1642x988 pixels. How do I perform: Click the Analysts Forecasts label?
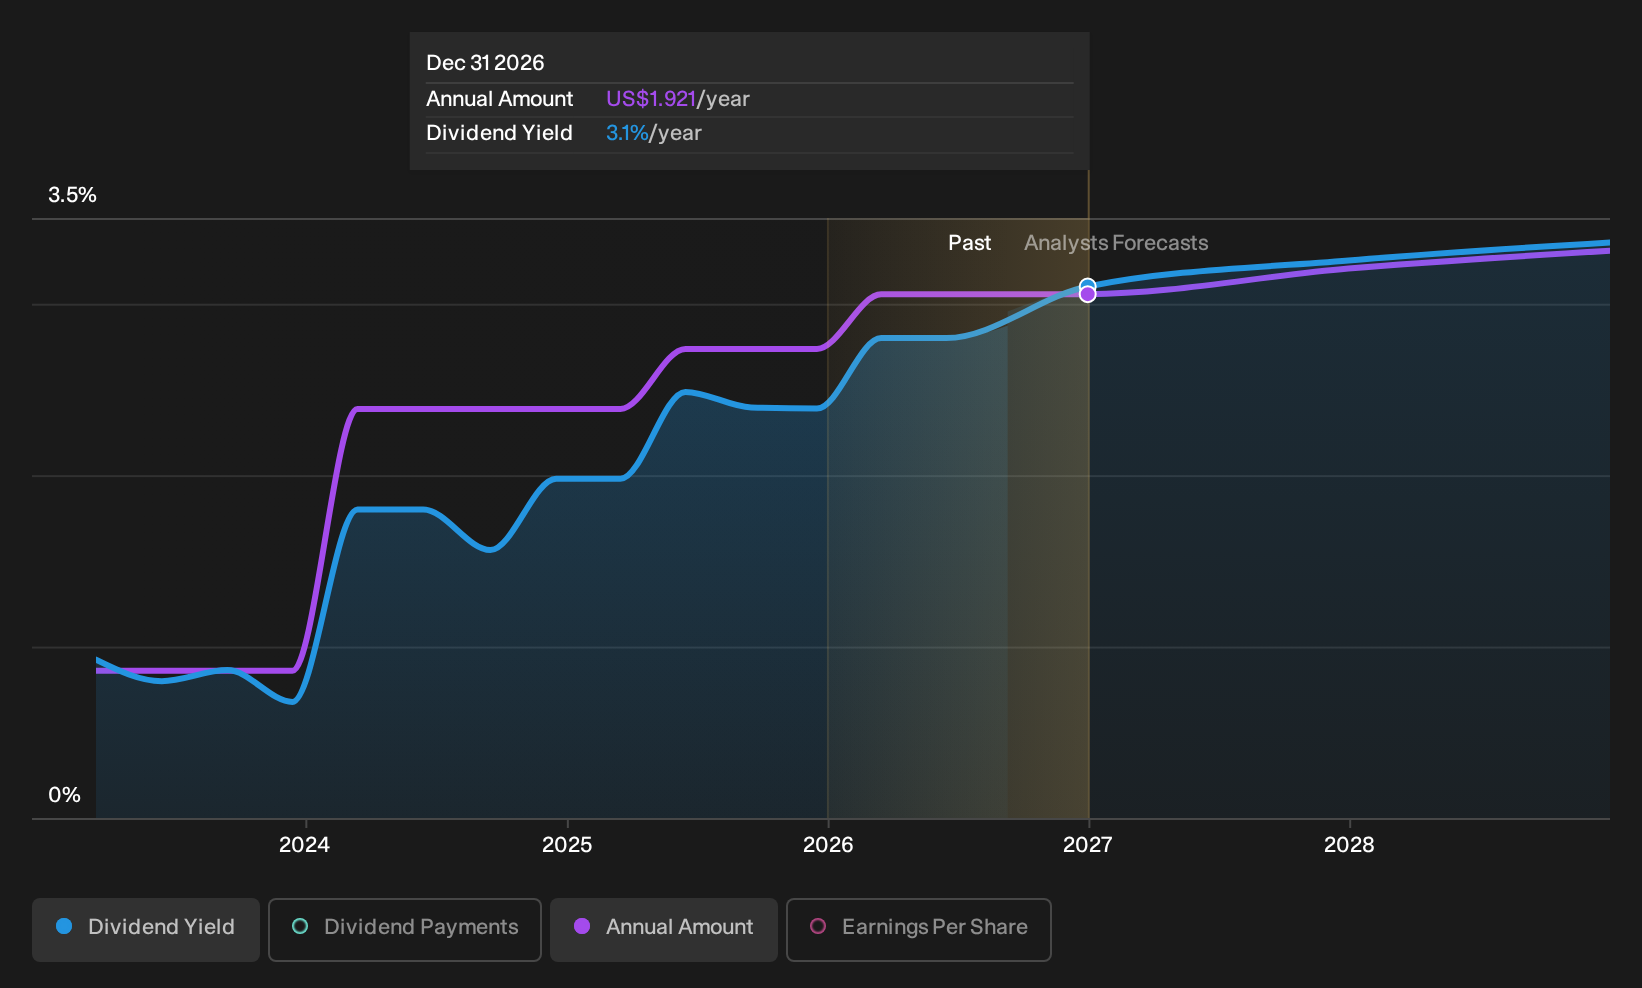(x=1116, y=243)
